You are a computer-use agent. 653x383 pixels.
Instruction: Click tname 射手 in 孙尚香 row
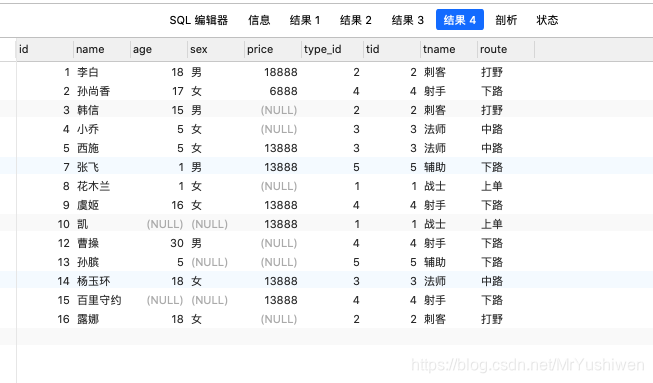(x=435, y=91)
